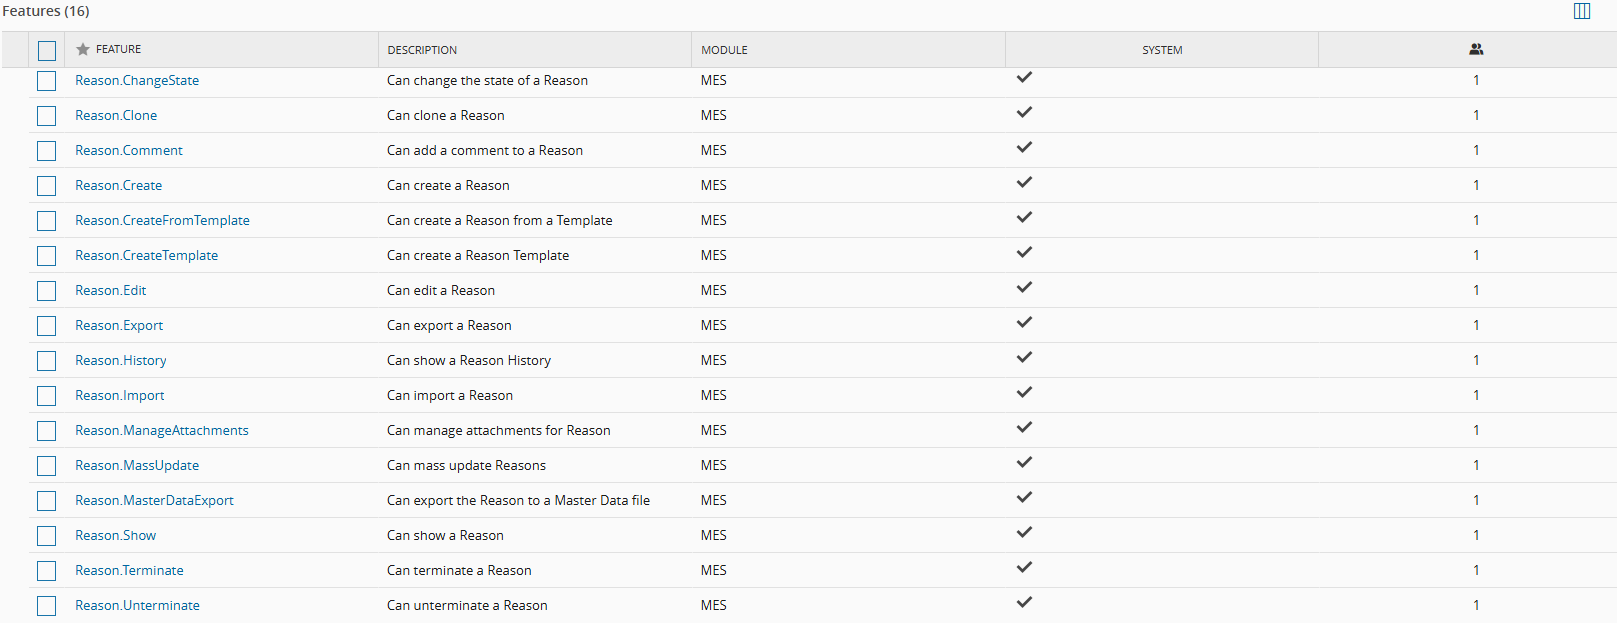Sort by the Module column header
Viewport: 1617px width, 623px height.
click(724, 50)
